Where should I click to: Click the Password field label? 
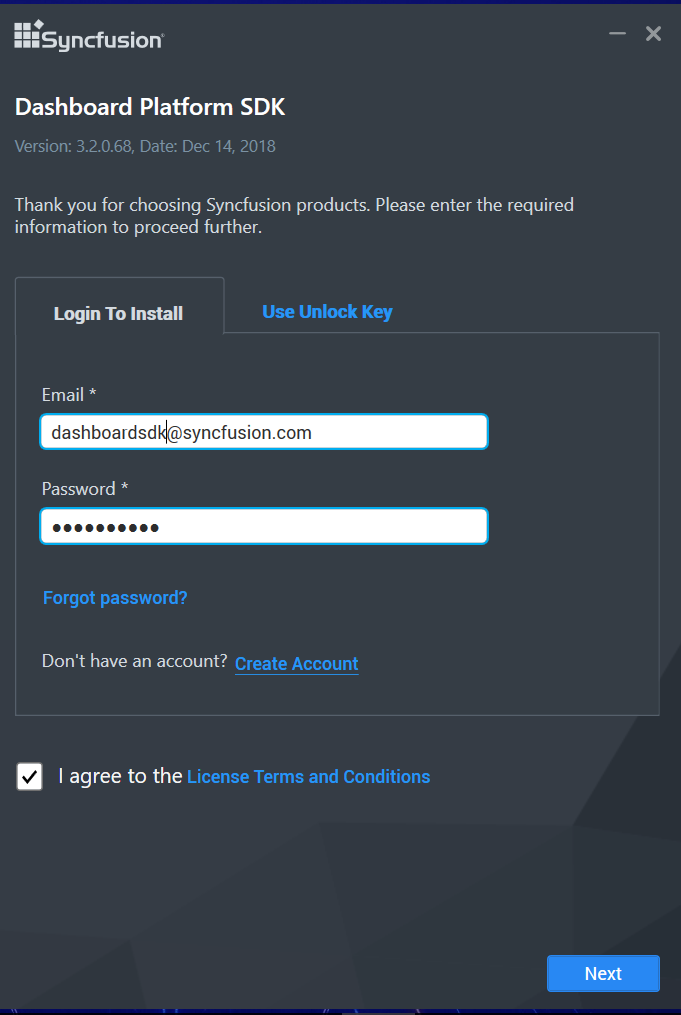pyautogui.click(x=77, y=488)
